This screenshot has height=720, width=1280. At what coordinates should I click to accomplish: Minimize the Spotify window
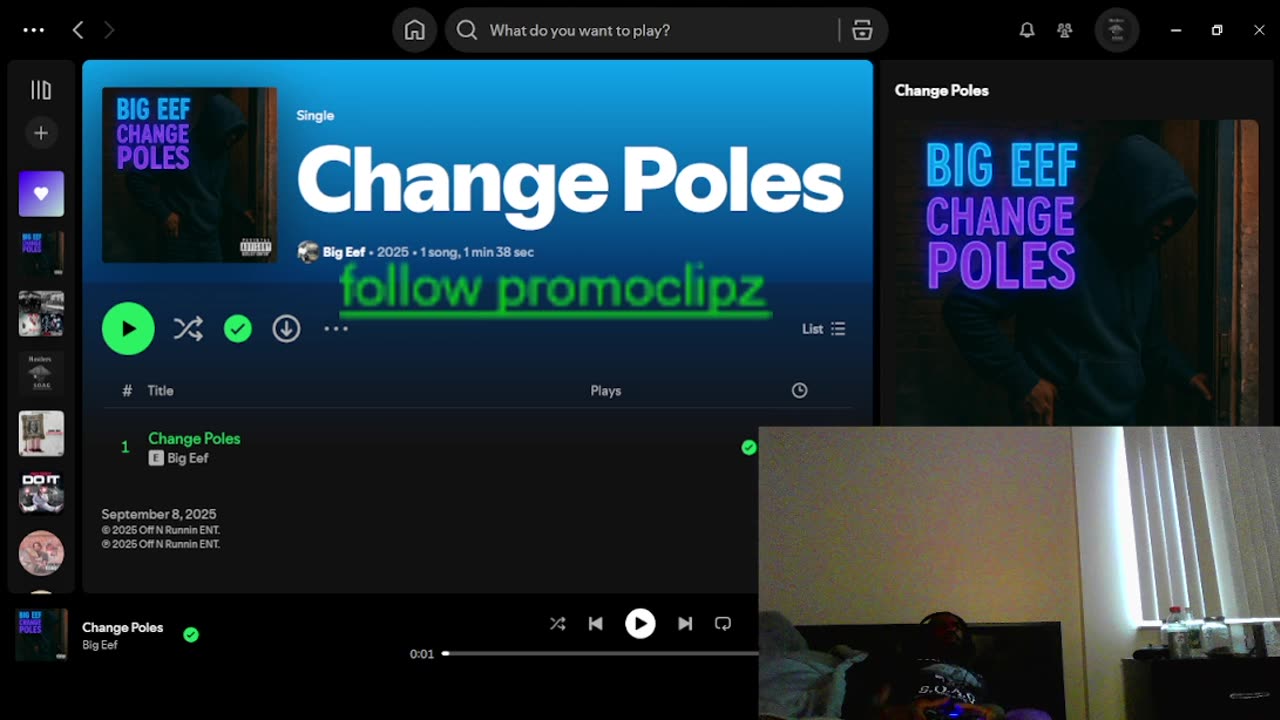click(x=1176, y=30)
